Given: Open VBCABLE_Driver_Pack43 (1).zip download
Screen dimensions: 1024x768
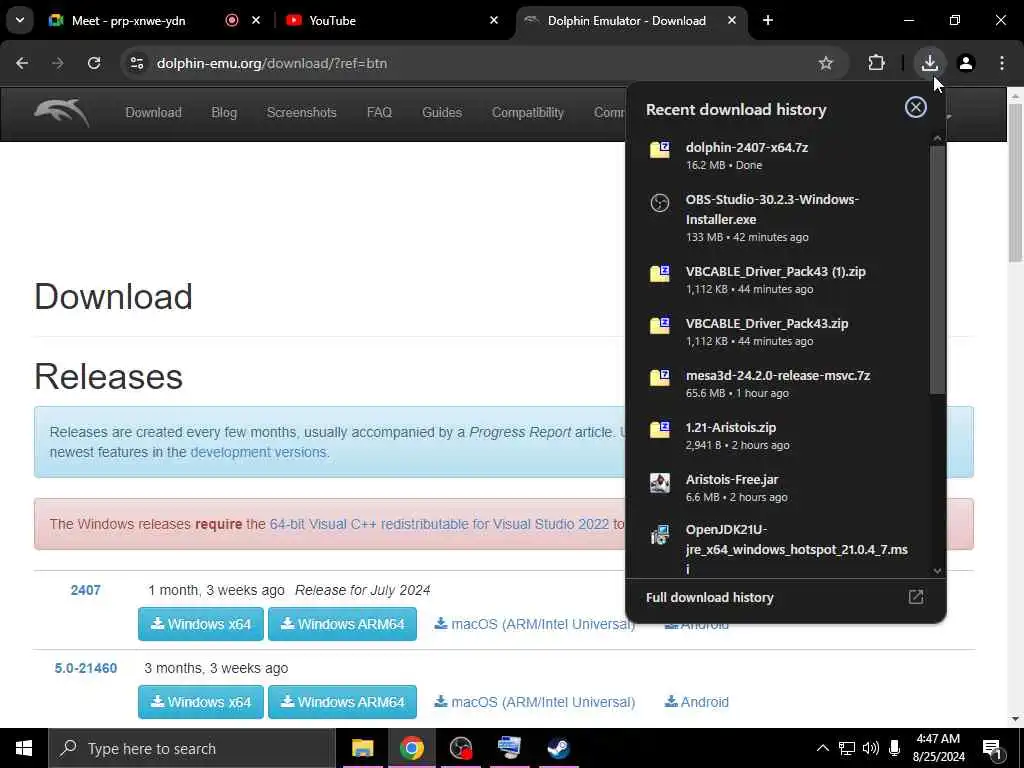Looking at the screenshot, I should click(x=777, y=280).
